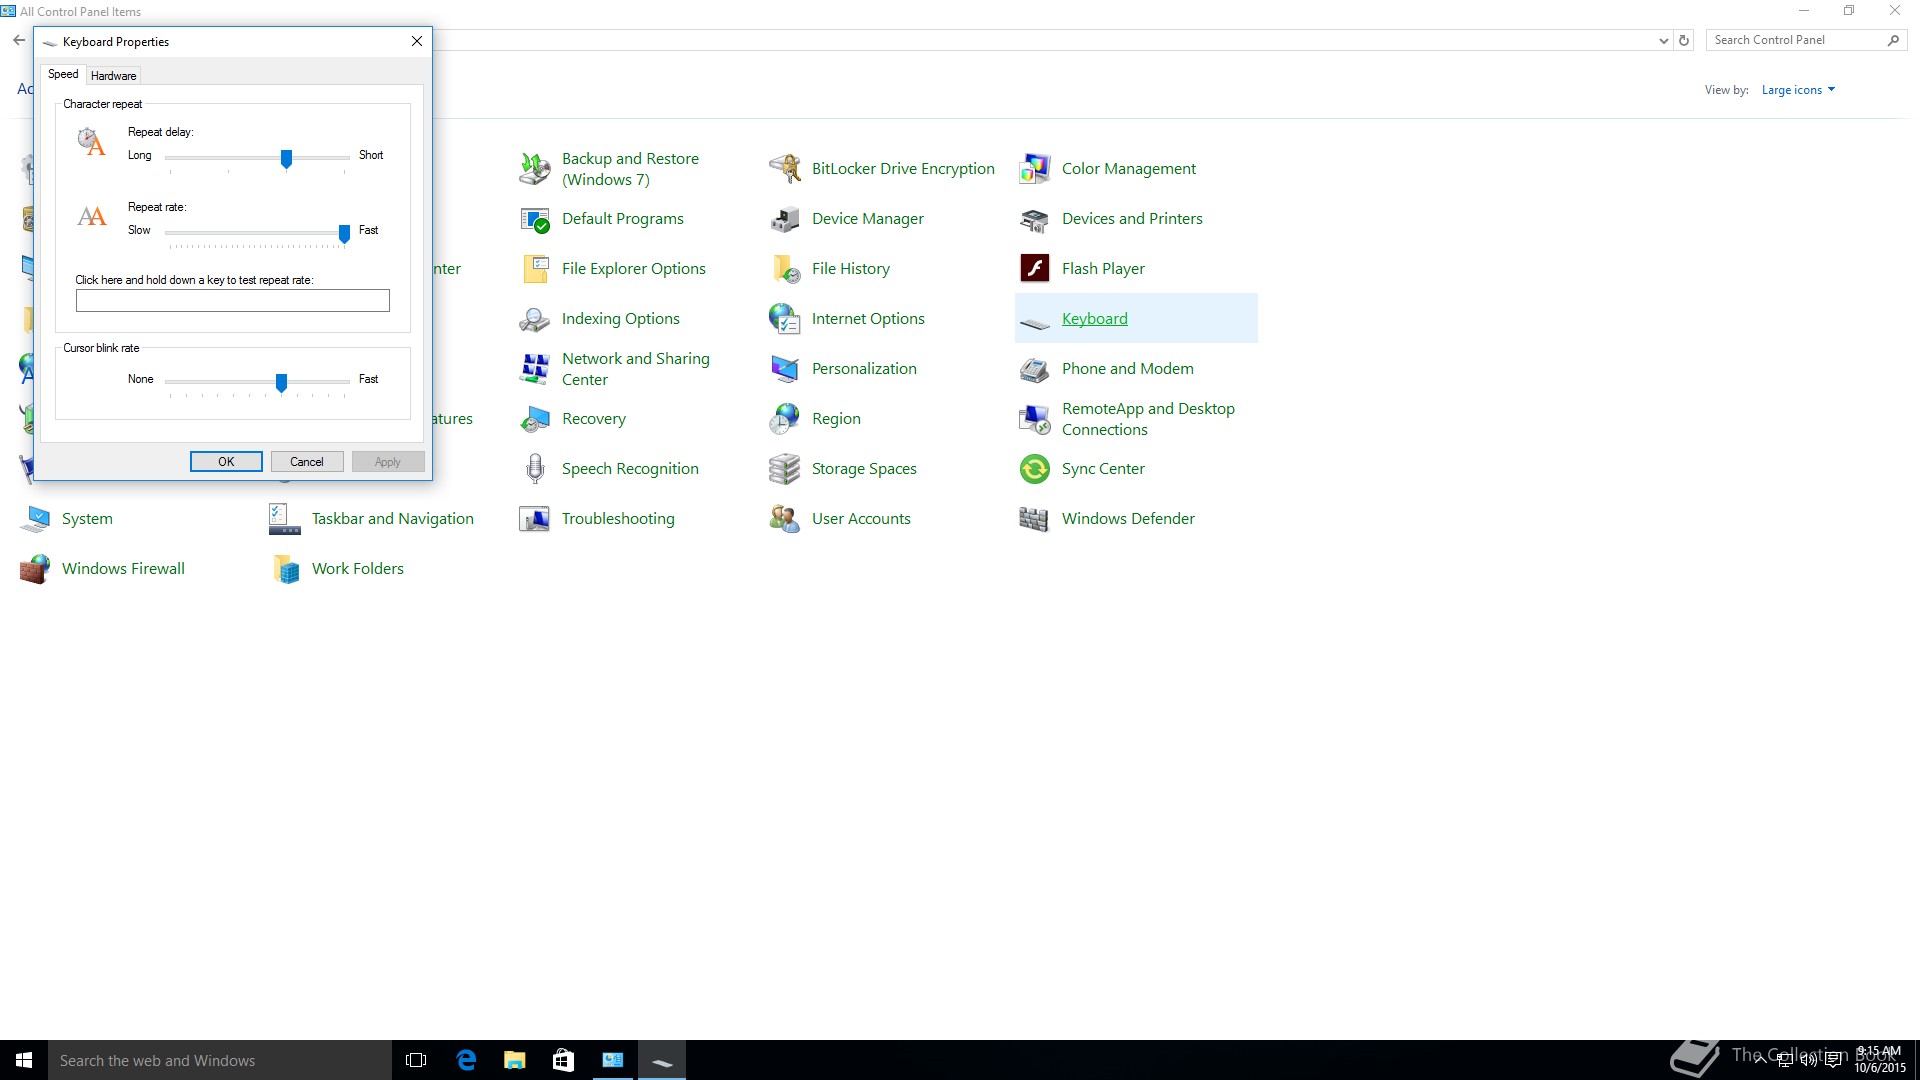
Task: Open Speech Recognition microphone icon
Action: click(x=535, y=469)
